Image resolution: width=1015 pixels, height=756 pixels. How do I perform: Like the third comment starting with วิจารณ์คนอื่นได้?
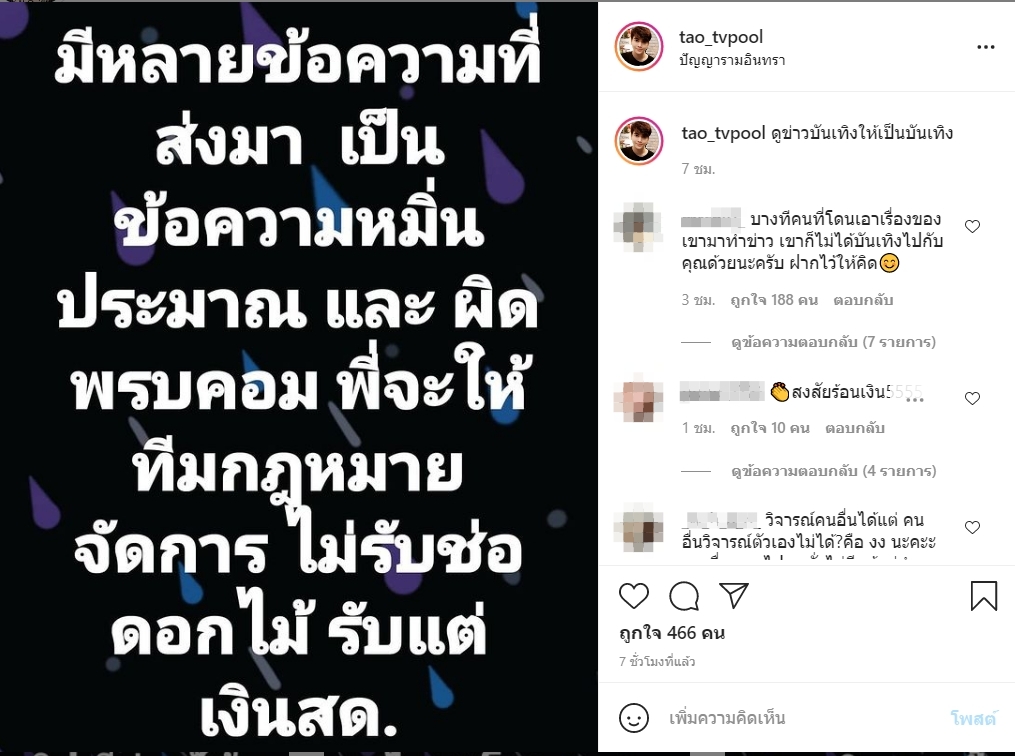pyautogui.click(x=972, y=527)
